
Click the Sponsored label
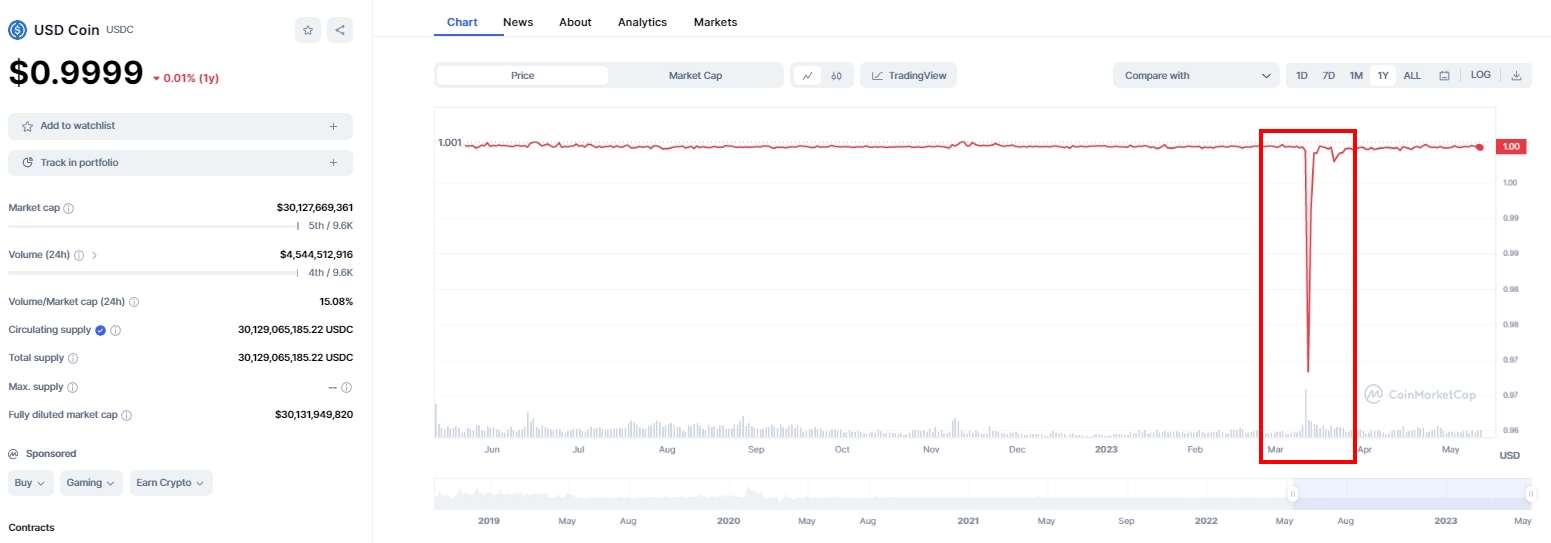[x=50, y=454]
